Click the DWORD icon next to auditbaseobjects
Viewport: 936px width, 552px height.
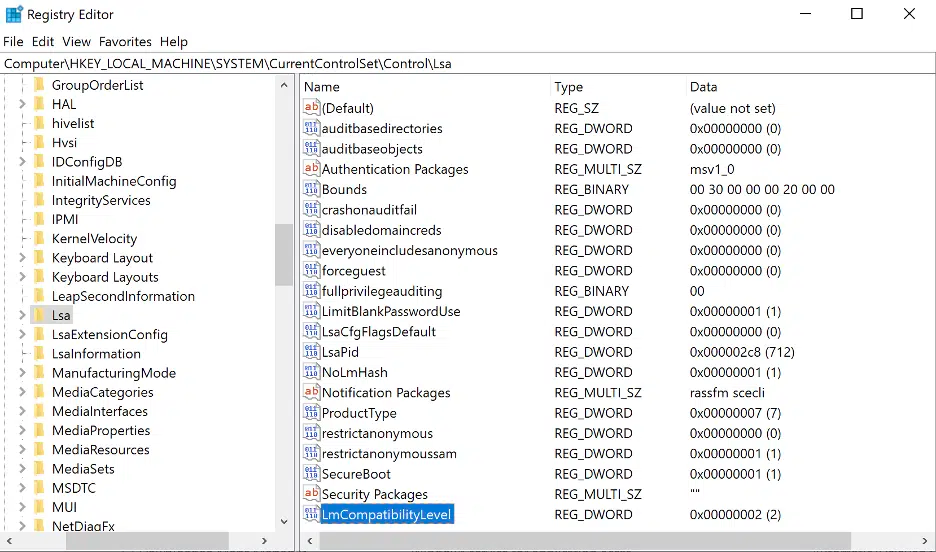tap(311, 148)
